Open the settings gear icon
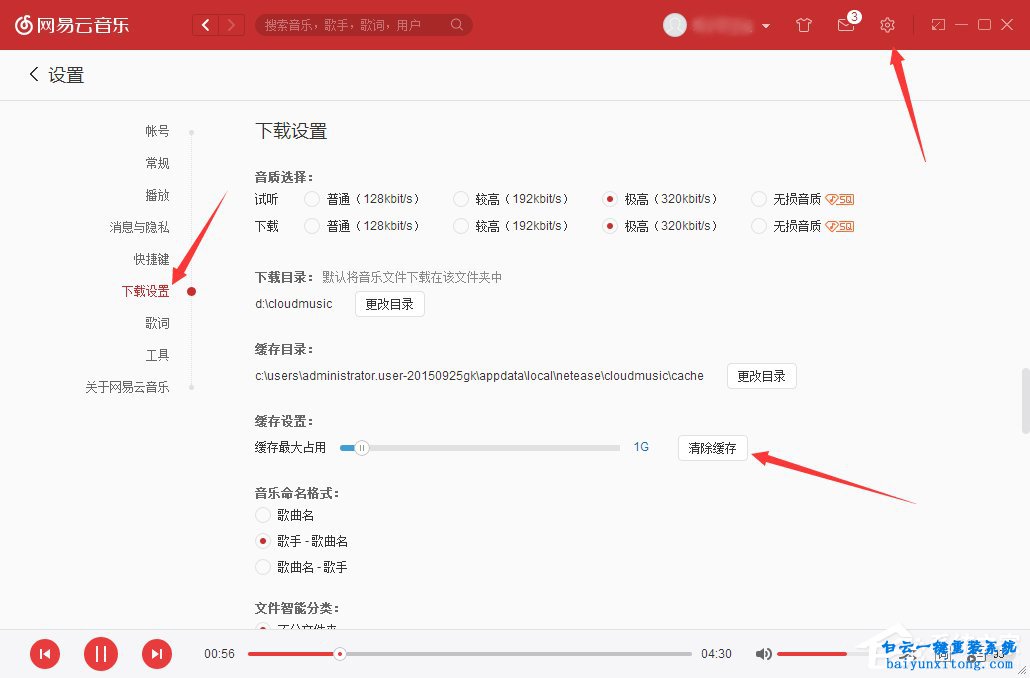The width and height of the screenshot is (1030, 678). point(887,24)
